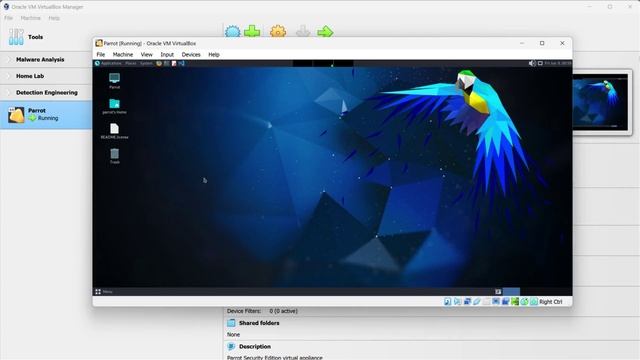640x360 pixels.
Task: Click the Description section heading
Action: coord(255,347)
